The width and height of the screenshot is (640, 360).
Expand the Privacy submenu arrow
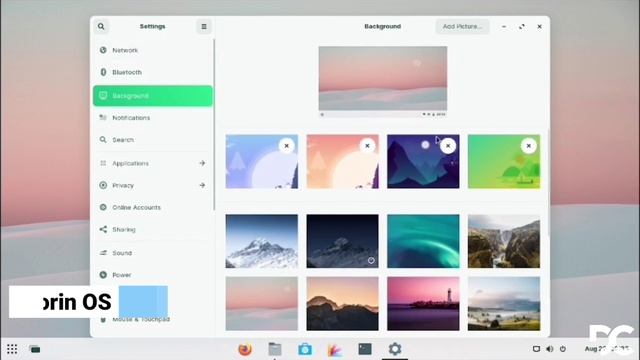pyautogui.click(x=202, y=185)
